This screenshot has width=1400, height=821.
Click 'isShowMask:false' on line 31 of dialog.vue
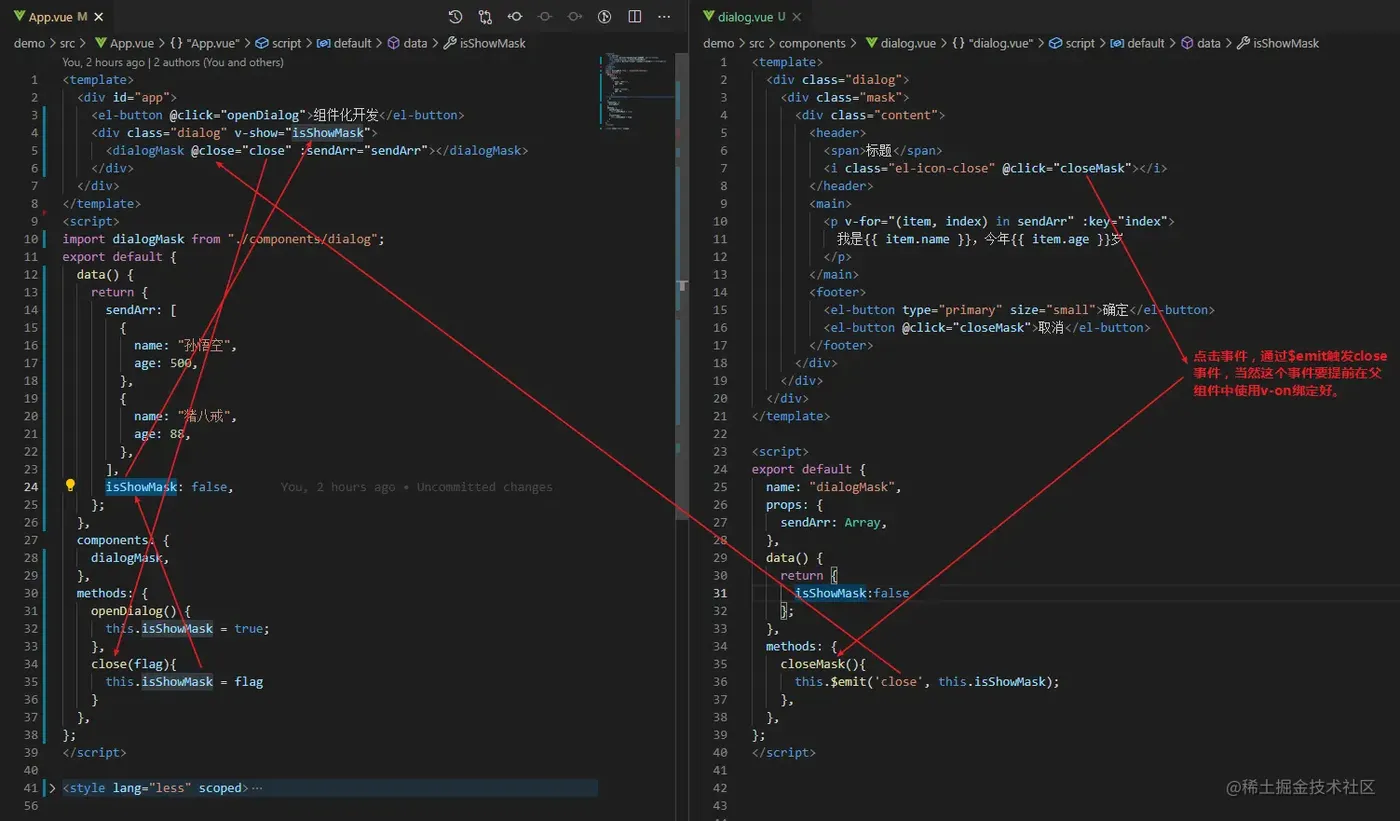[x=852, y=592]
